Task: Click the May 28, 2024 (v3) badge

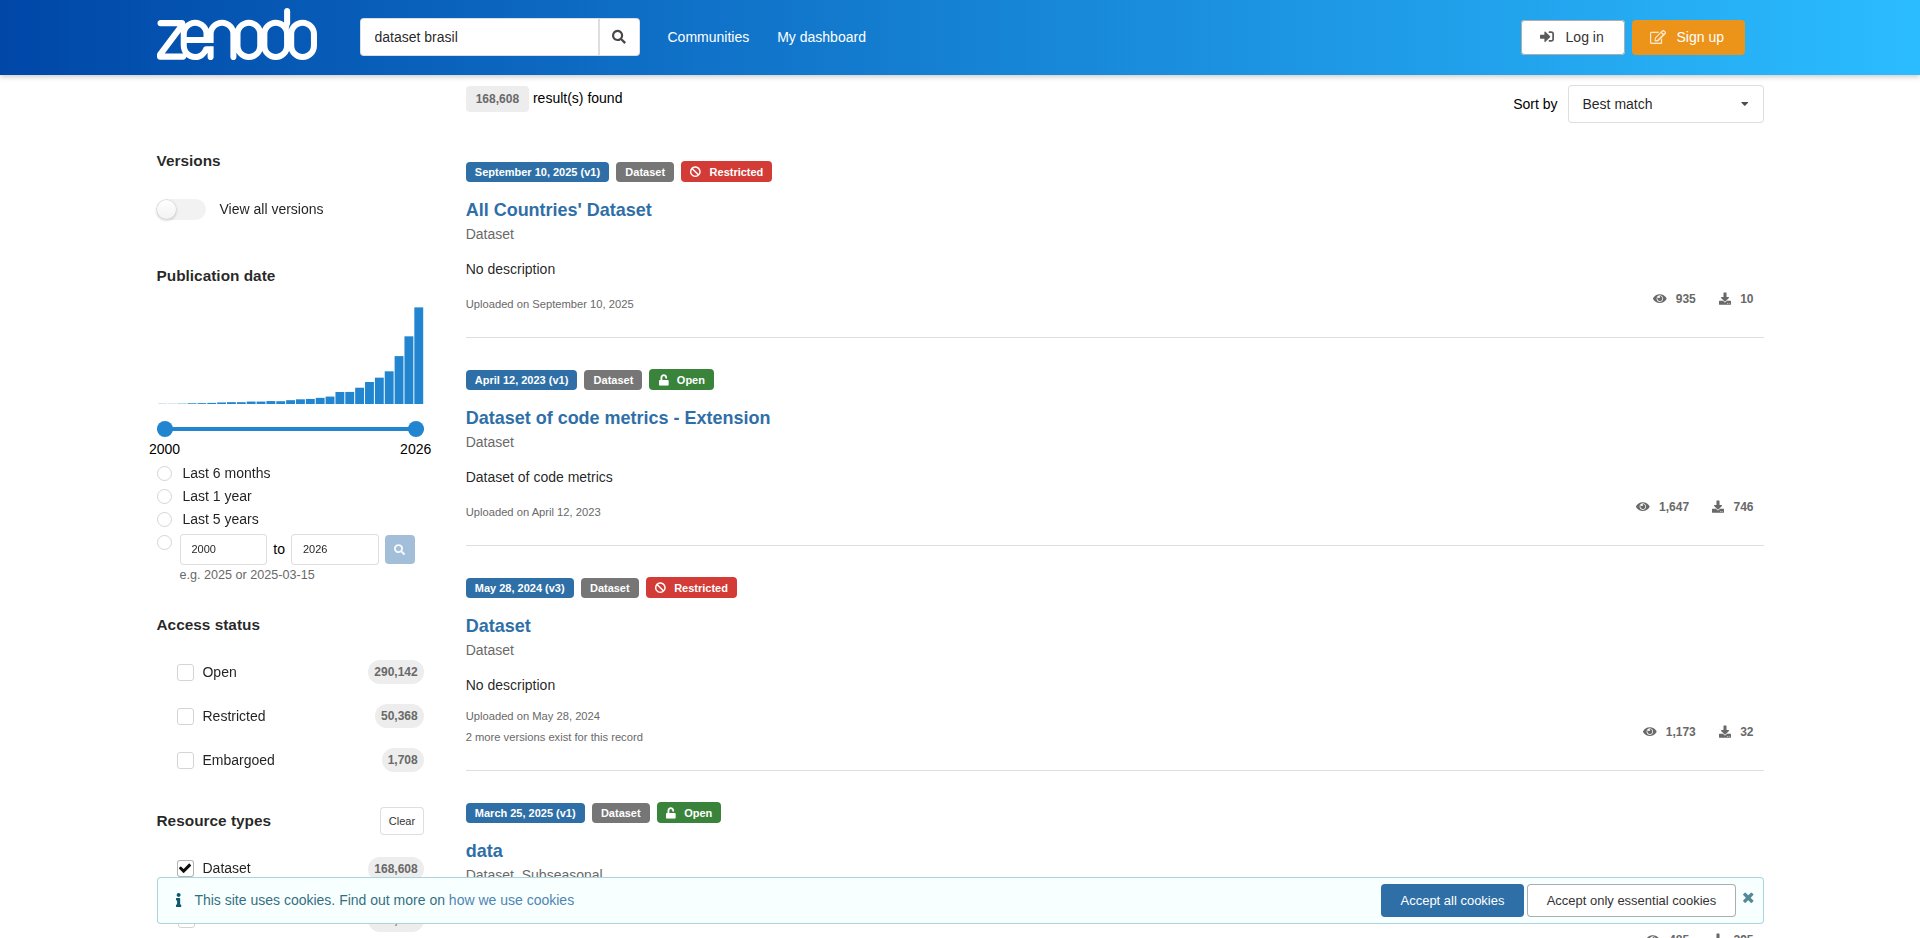Action: click(x=519, y=588)
